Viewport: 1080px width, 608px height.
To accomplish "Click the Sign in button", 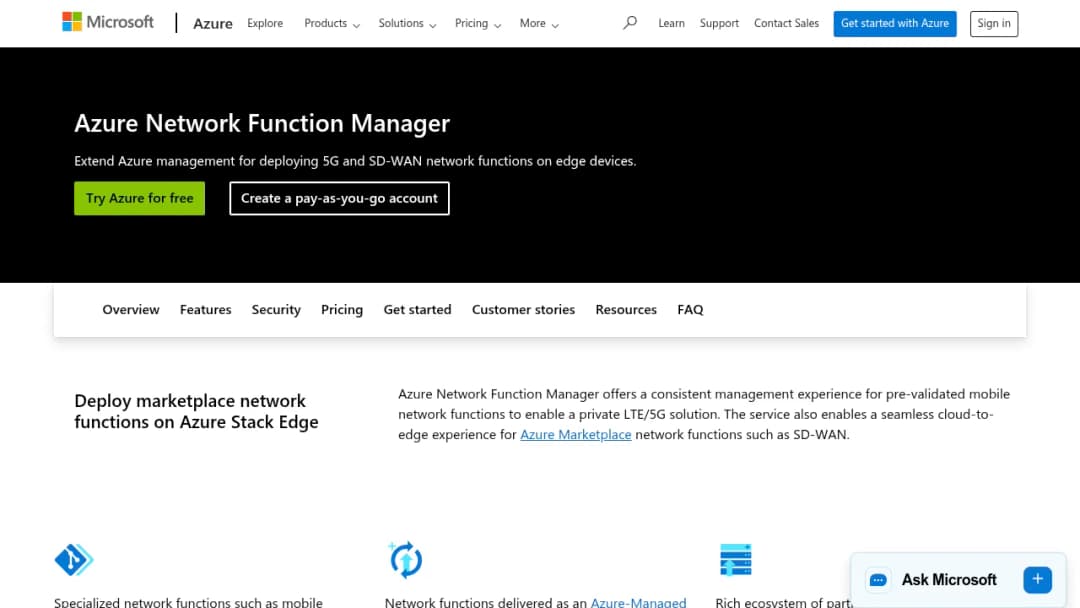I will coord(994,23).
